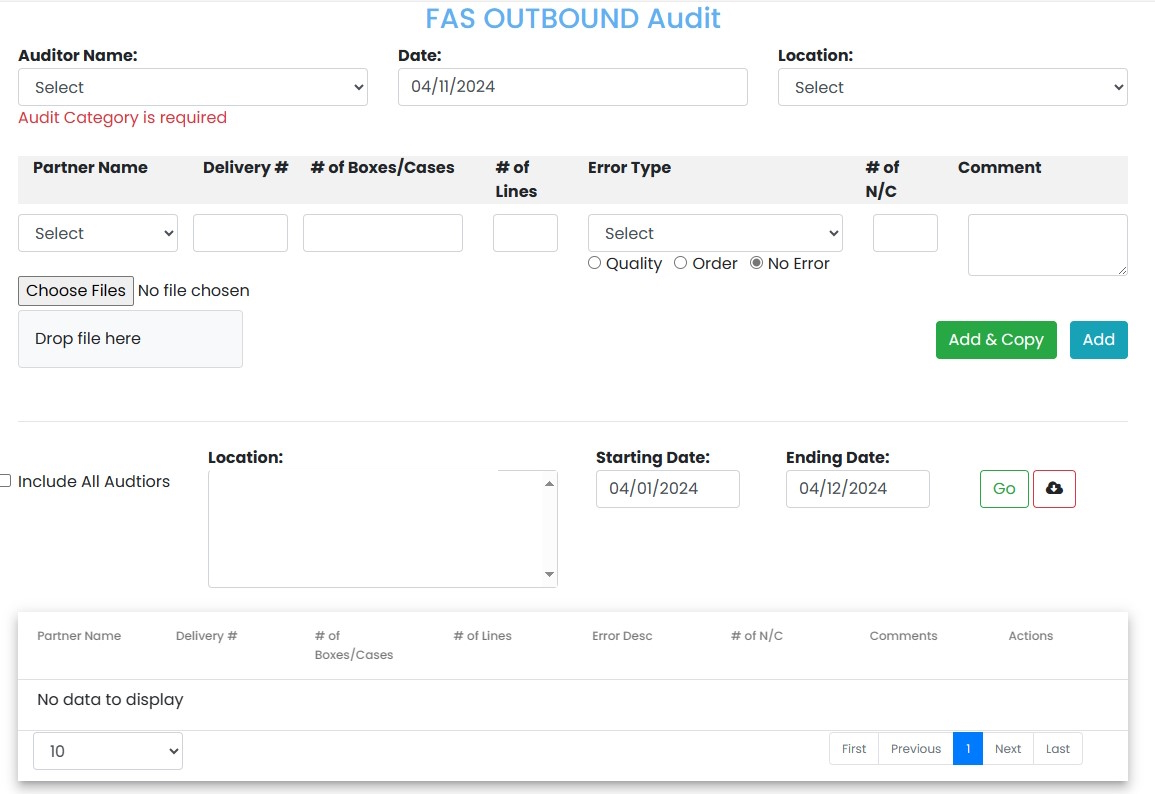This screenshot has height=794, width=1155.
Task: Select the Order error type radio button
Action: (679, 263)
